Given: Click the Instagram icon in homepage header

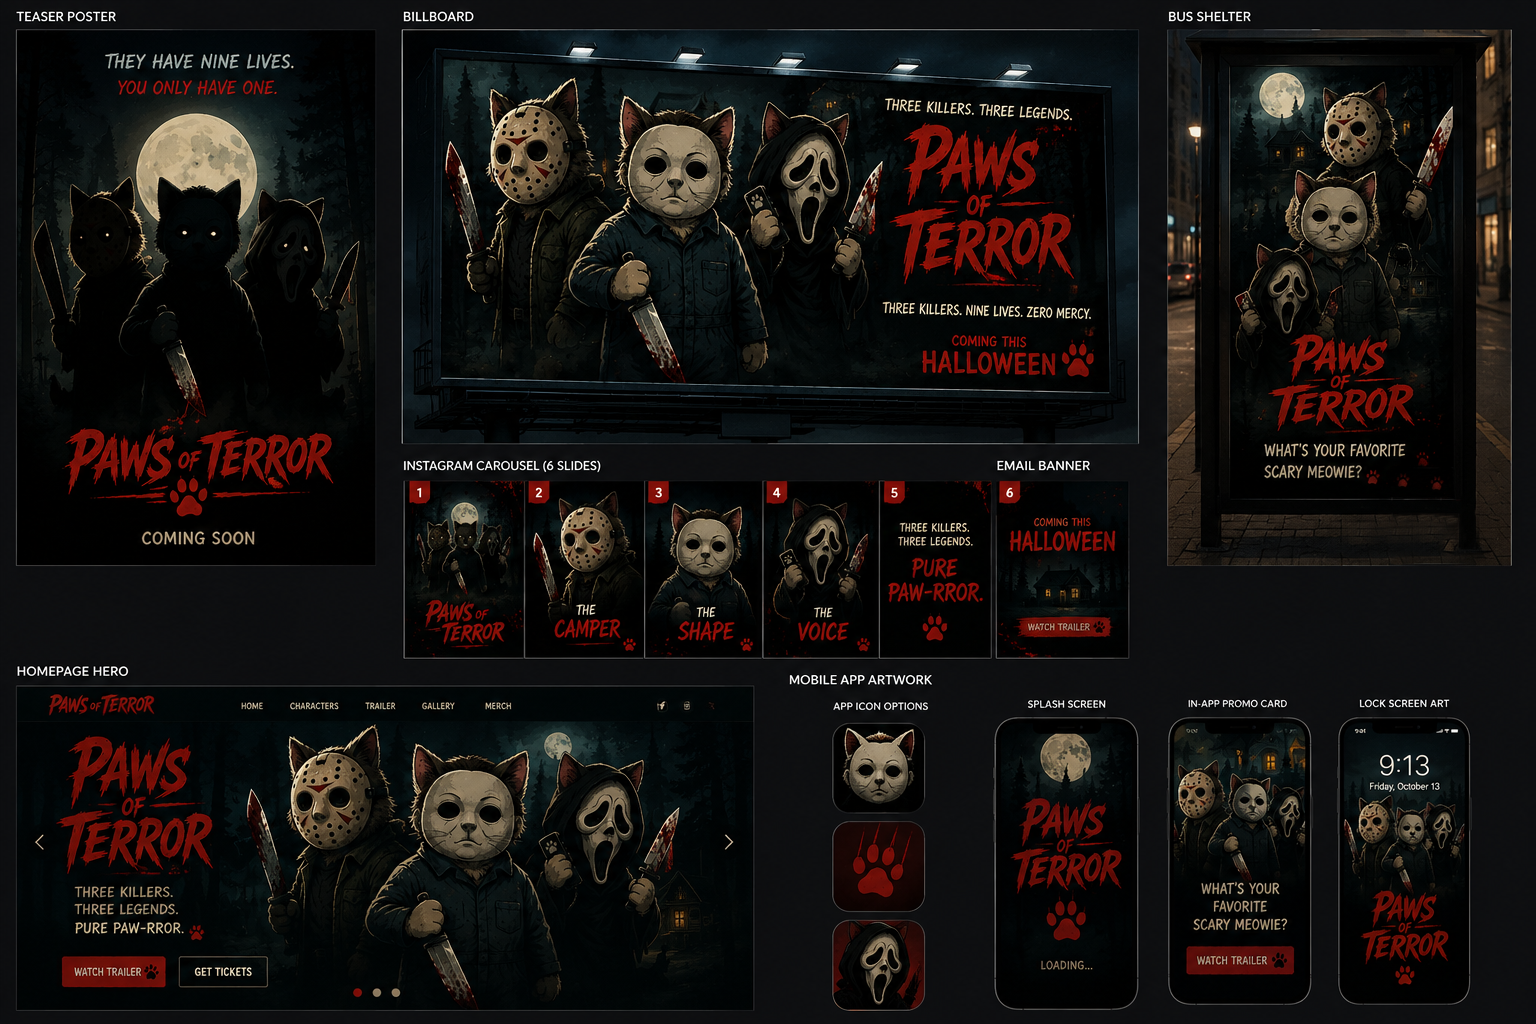Looking at the screenshot, I should click(687, 706).
